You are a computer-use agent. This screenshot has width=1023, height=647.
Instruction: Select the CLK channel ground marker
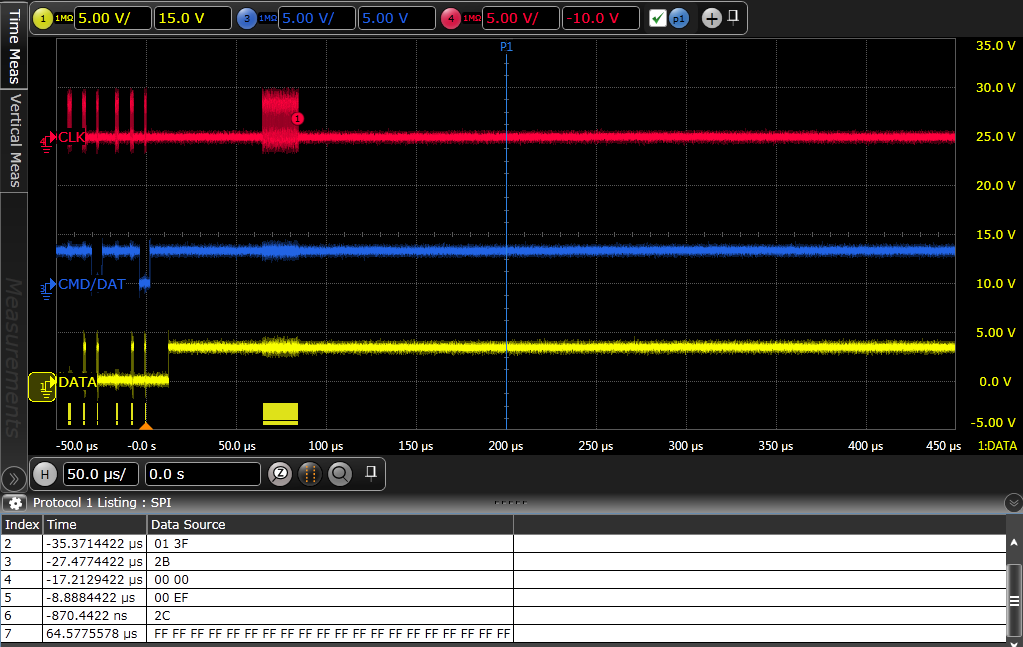point(47,141)
